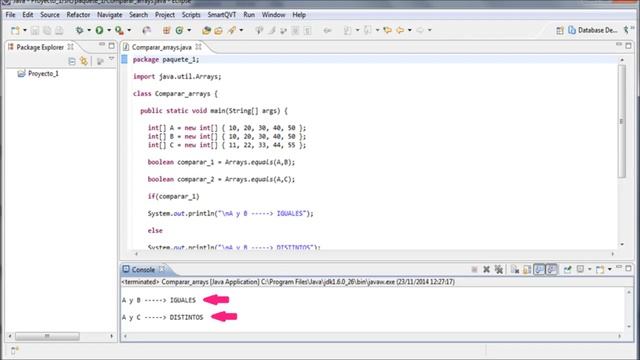Screen dimensions: 640x360
Task: Open the Help menu
Action: 299,15
